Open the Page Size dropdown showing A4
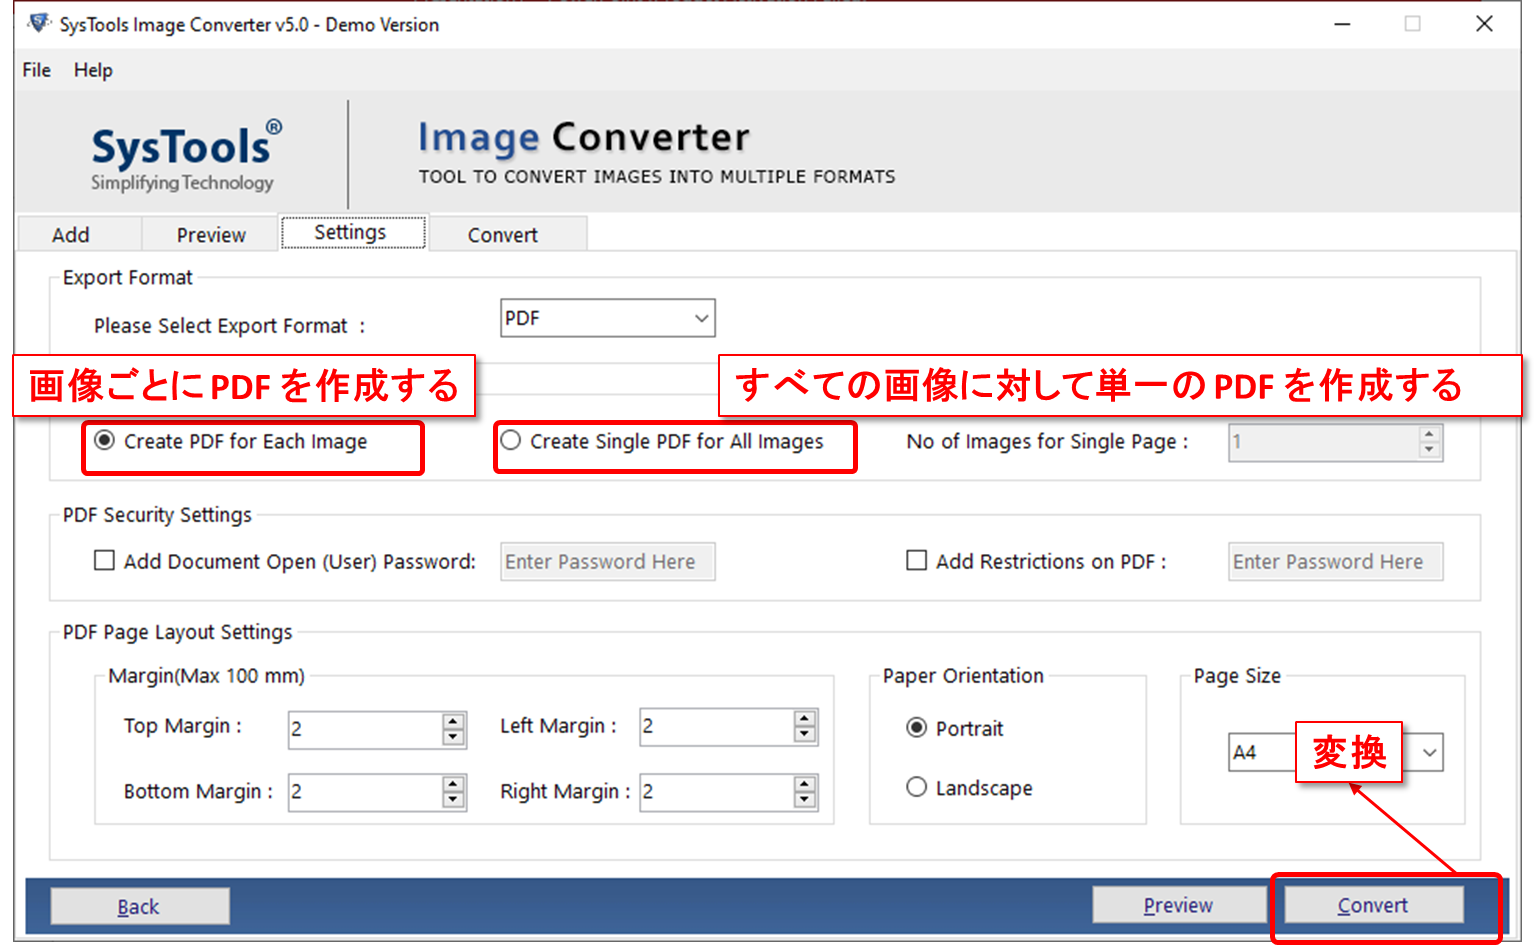 tap(1430, 752)
